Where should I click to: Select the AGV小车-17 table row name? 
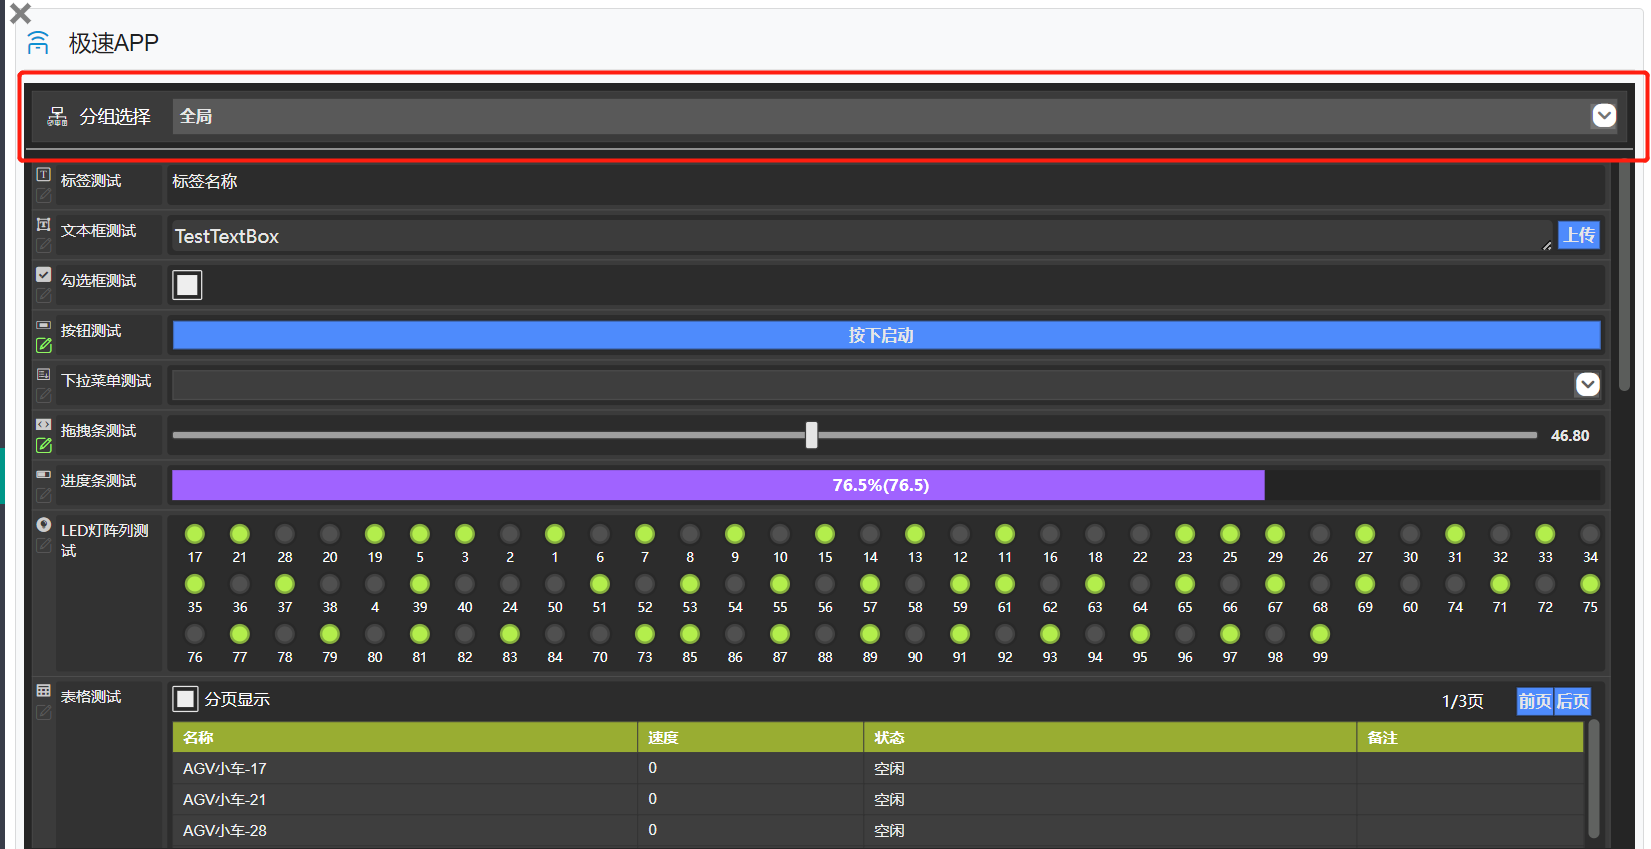point(225,768)
